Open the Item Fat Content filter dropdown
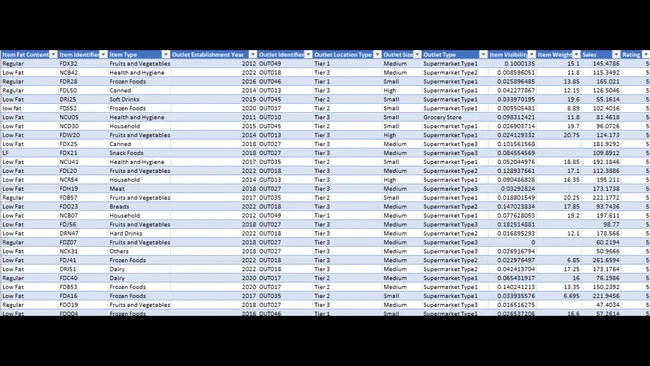 click(53, 55)
